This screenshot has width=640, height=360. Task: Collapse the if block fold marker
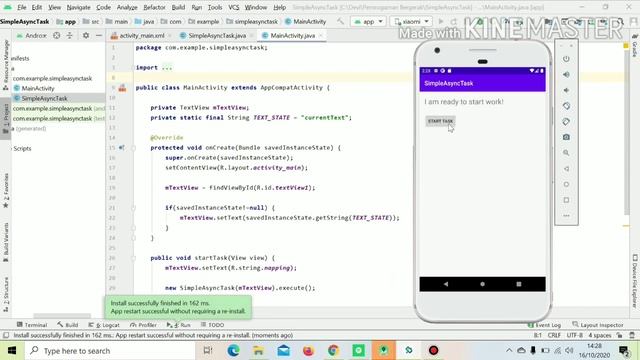click(133, 208)
